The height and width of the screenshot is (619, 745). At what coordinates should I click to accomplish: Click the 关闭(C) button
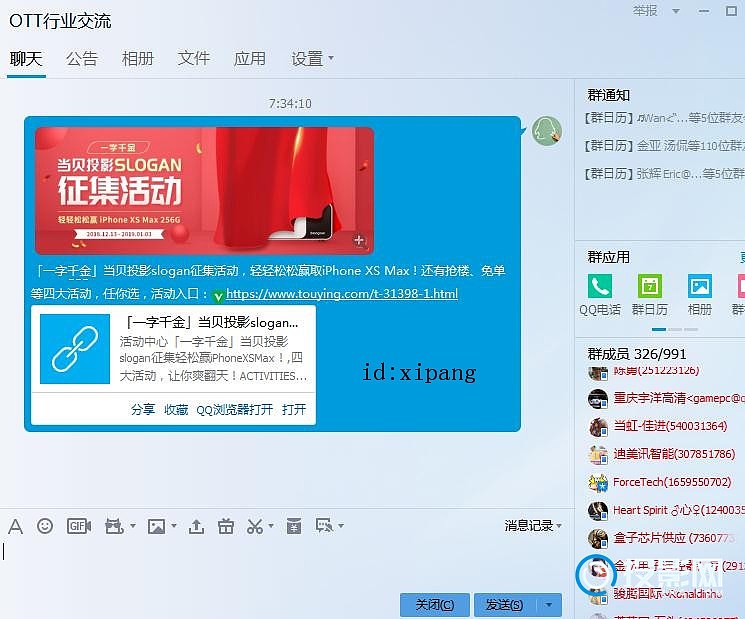[x=435, y=605]
